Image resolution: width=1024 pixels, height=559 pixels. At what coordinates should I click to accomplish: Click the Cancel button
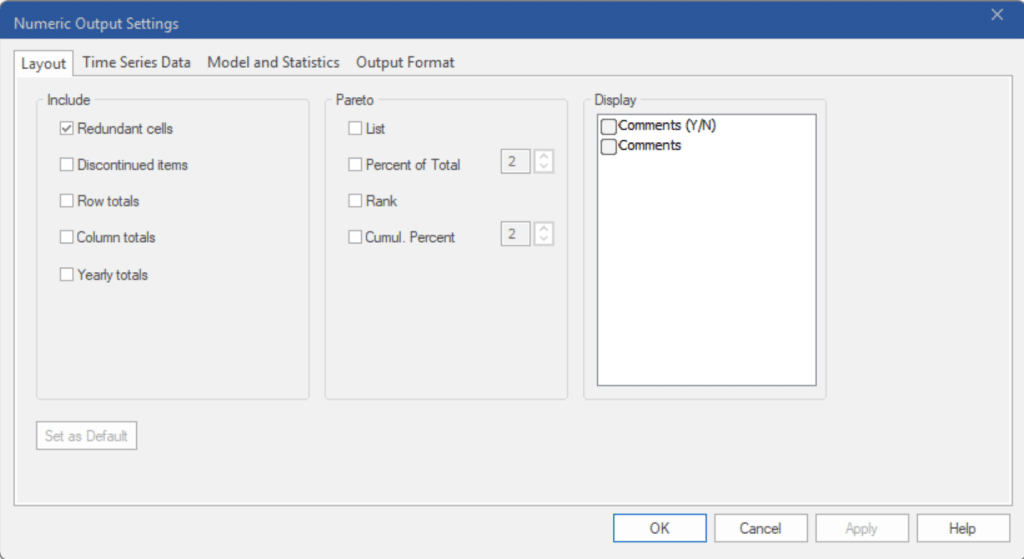760,528
